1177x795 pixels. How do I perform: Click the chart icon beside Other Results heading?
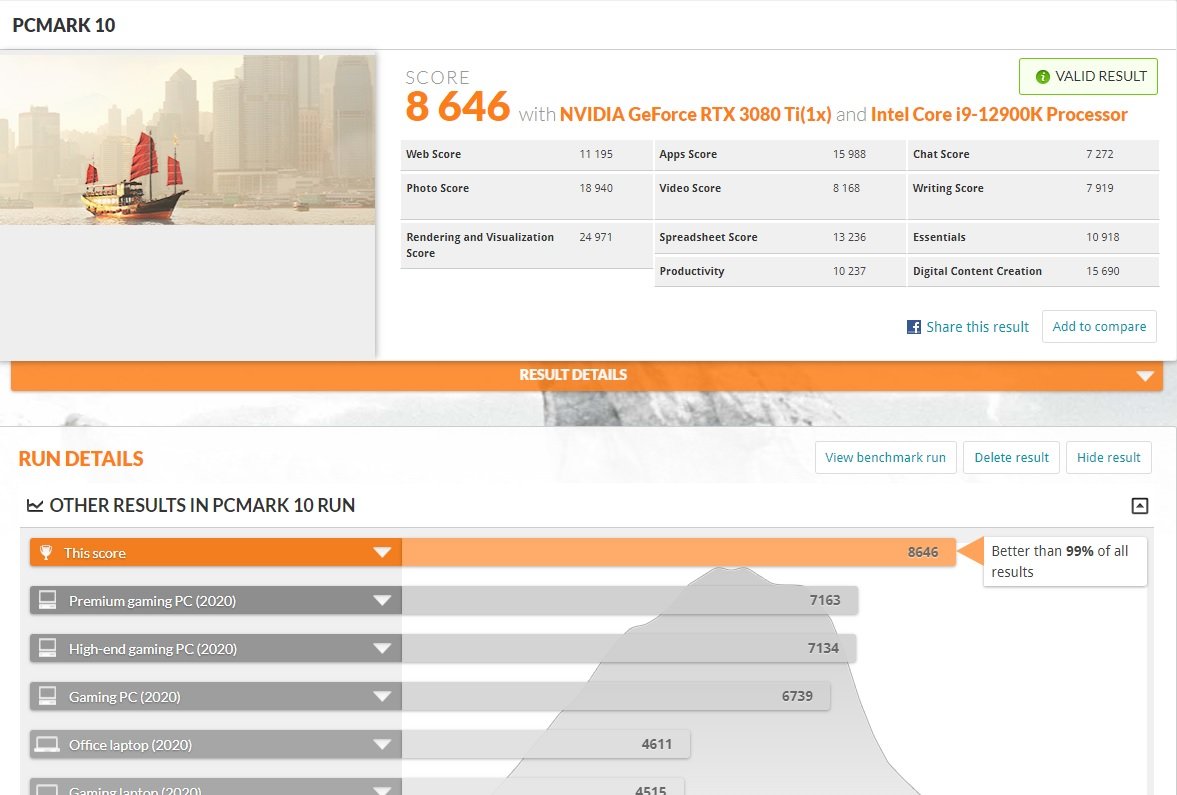tap(35, 505)
